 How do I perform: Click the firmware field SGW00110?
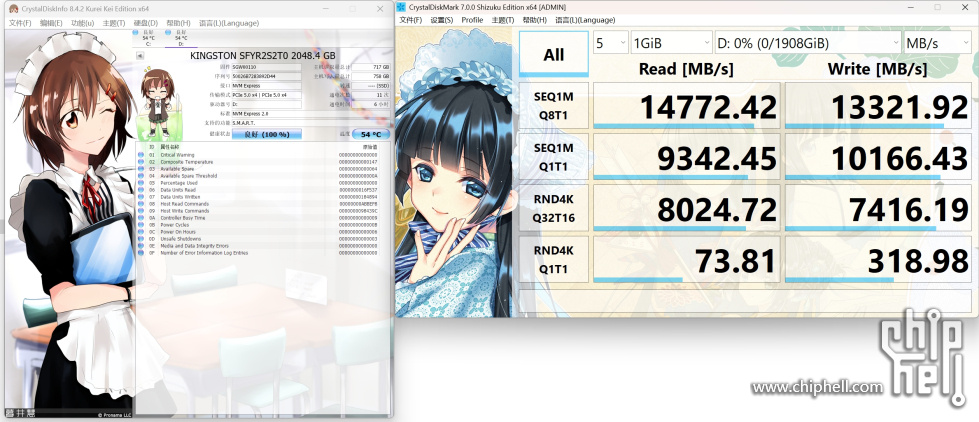(267, 67)
